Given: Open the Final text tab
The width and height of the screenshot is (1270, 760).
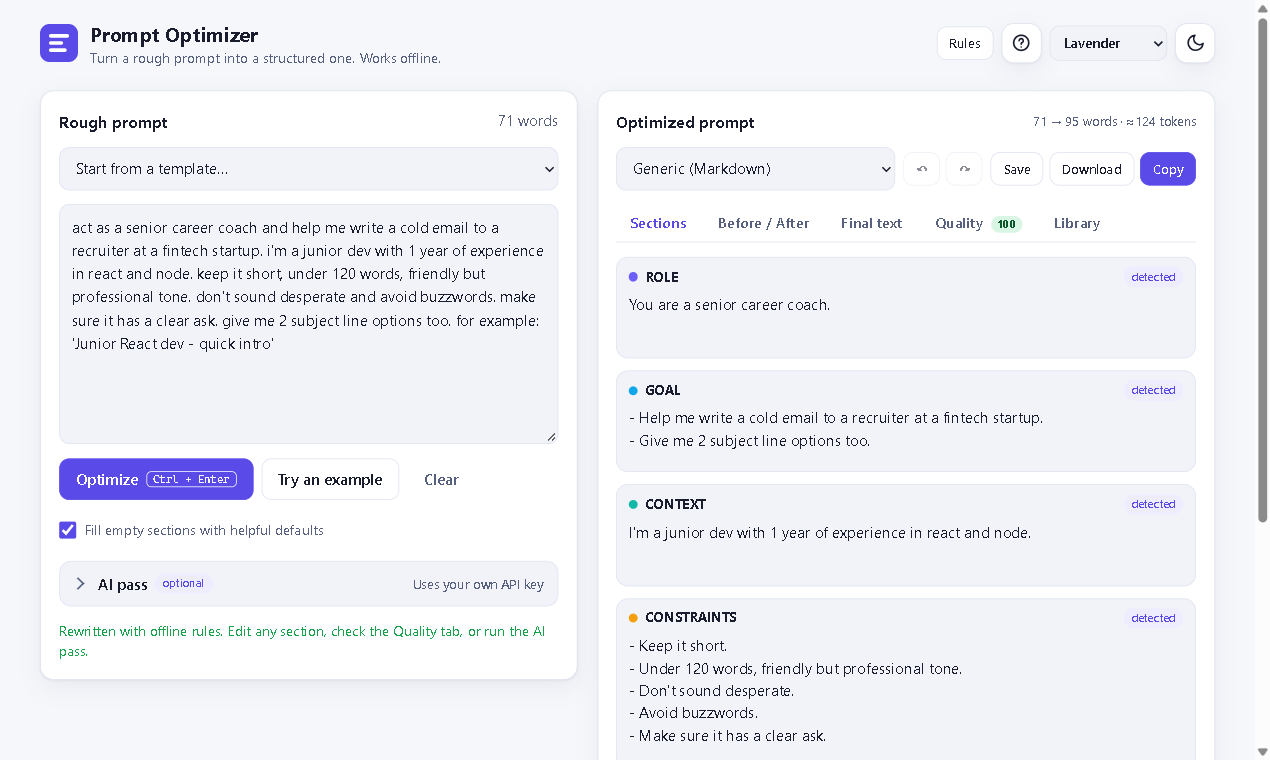Looking at the screenshot, I should click(x=872, y=223).
